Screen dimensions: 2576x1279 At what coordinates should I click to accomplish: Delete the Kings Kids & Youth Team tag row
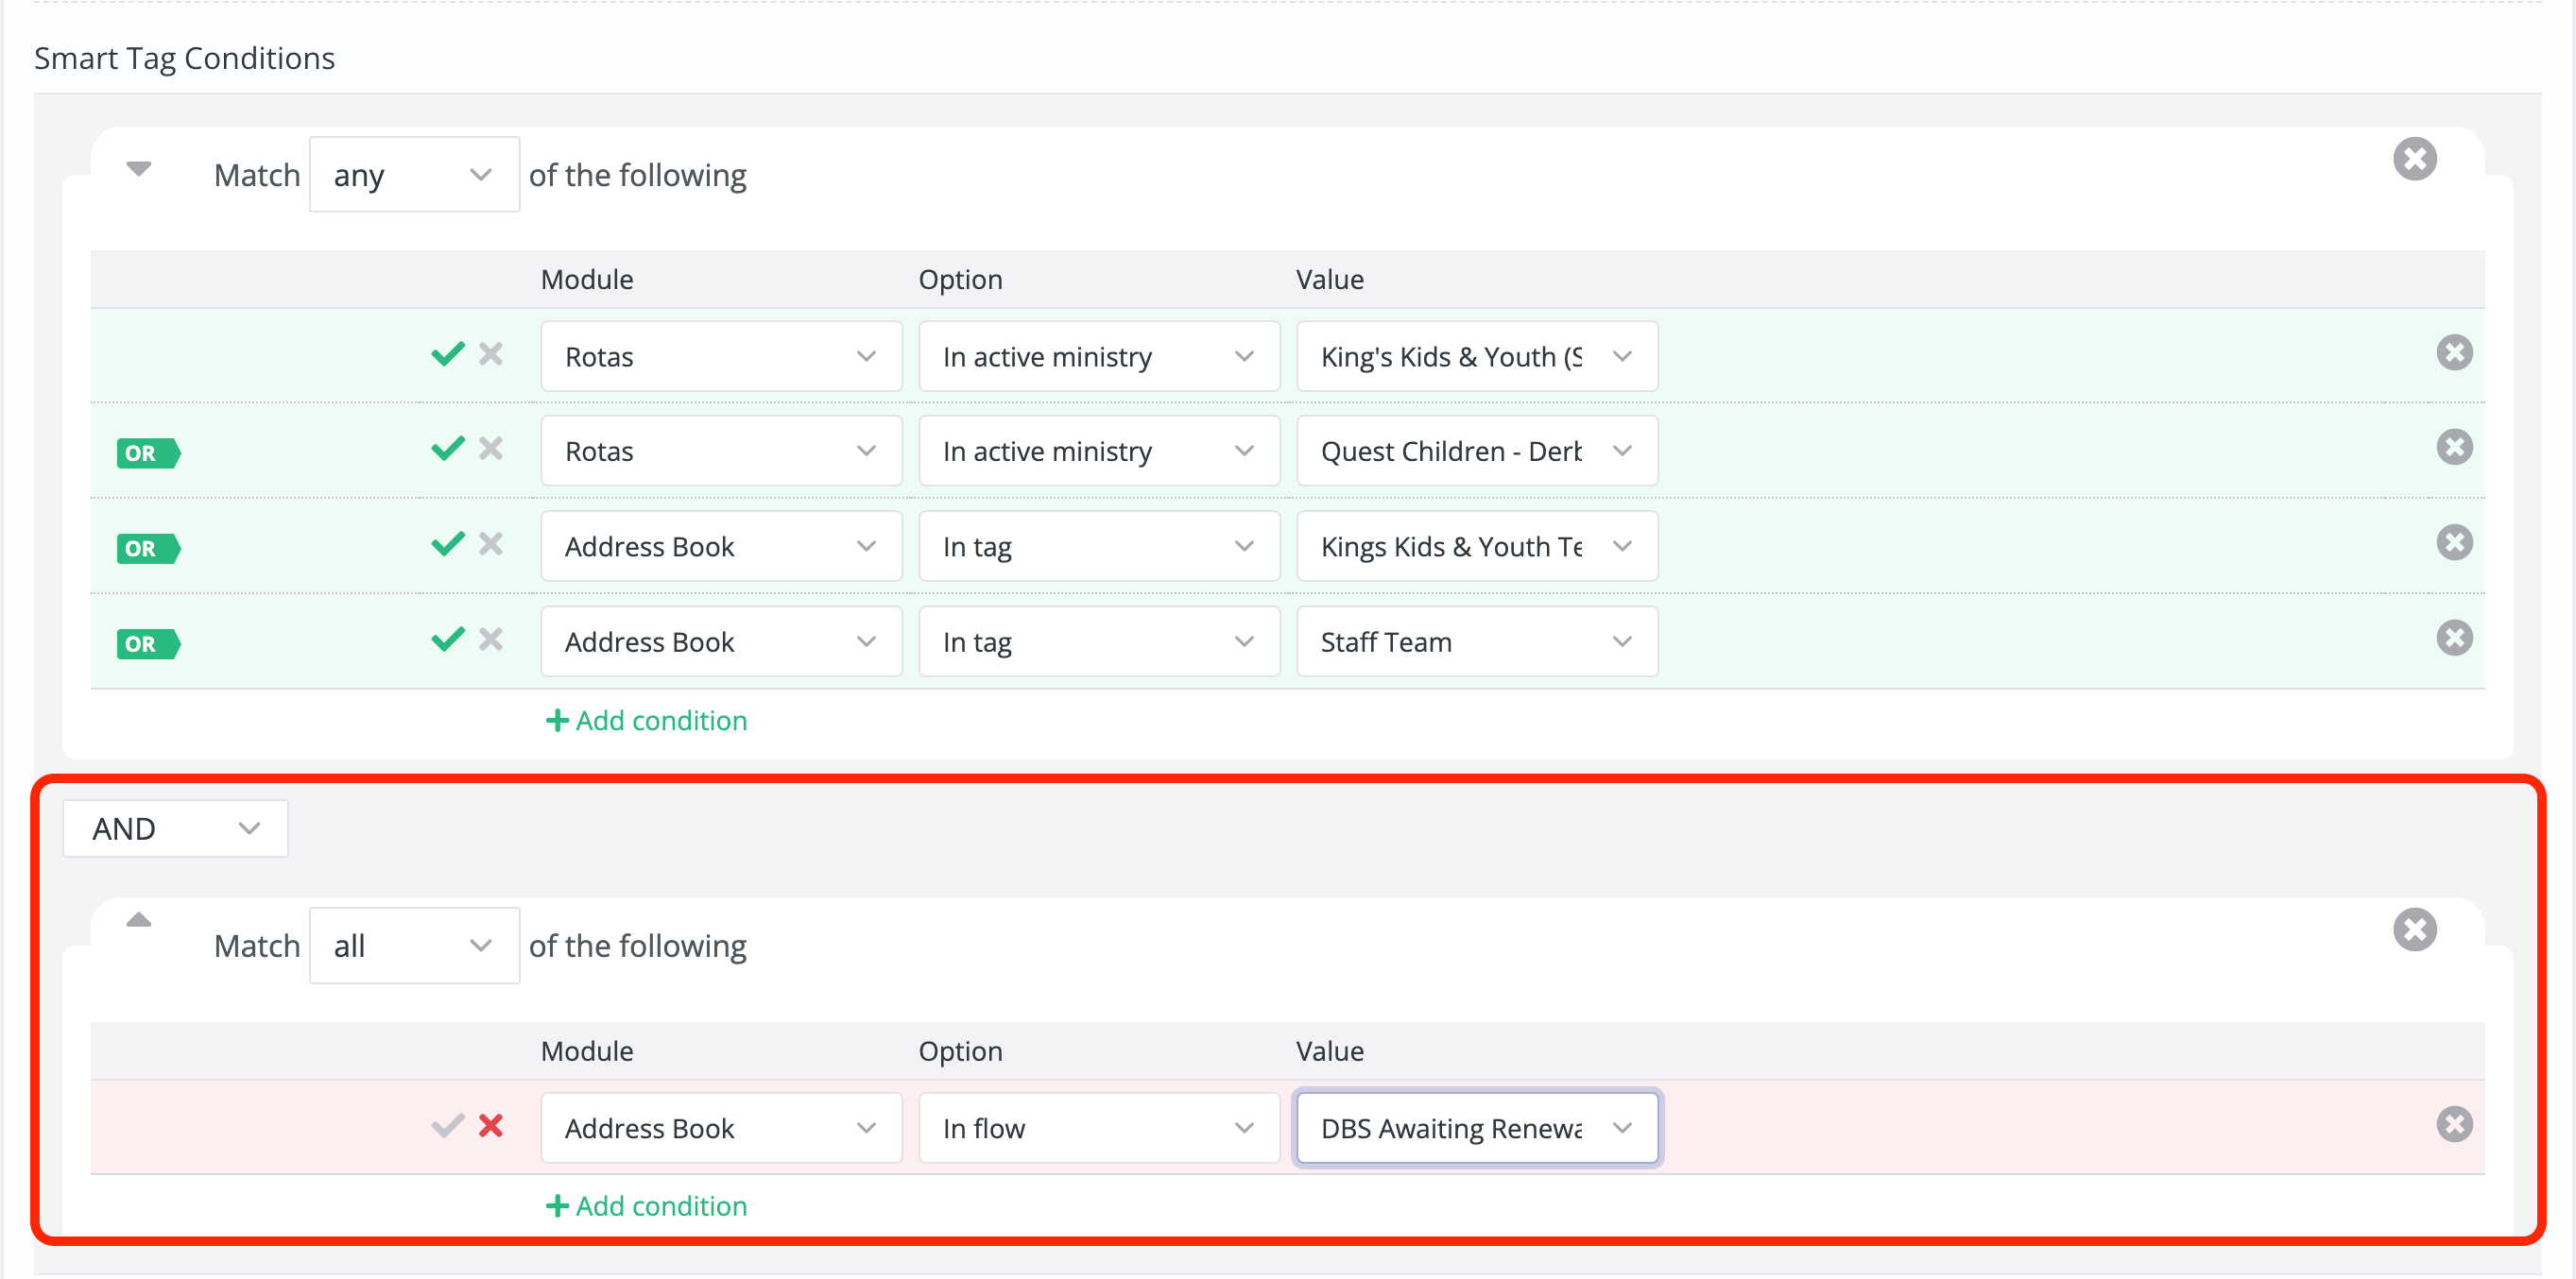point(2454,543)
